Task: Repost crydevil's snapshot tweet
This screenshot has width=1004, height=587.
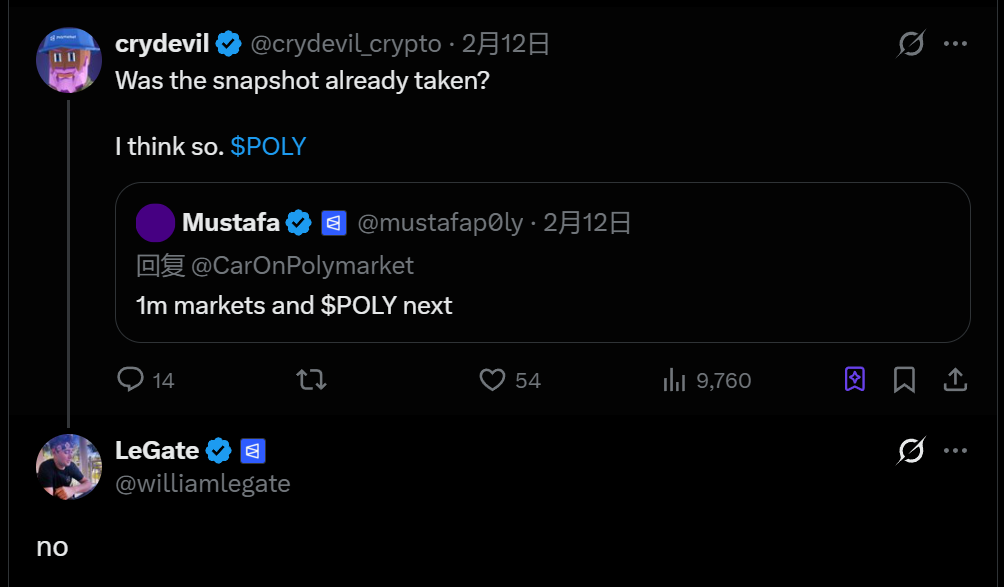Action: click(x=312, y=380)
